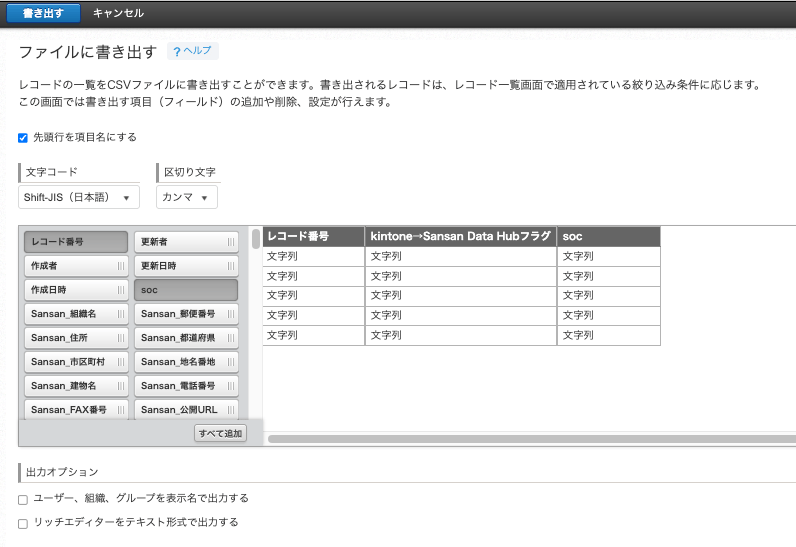The width and height of the screenshot is (796, 547).
Task: Click drag handle icon on Sansan_FAX番号
Action: point(121,410)
